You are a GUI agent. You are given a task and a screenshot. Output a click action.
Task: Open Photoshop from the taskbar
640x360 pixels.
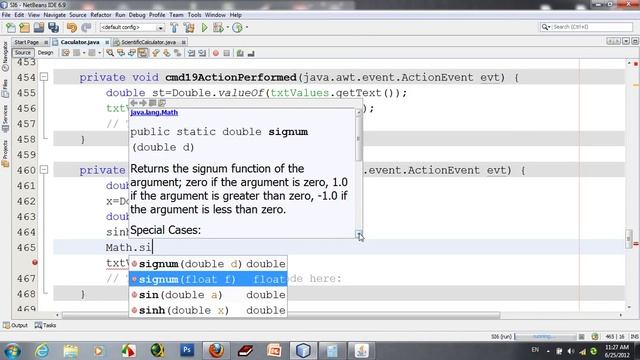click(x=187, y=350)
